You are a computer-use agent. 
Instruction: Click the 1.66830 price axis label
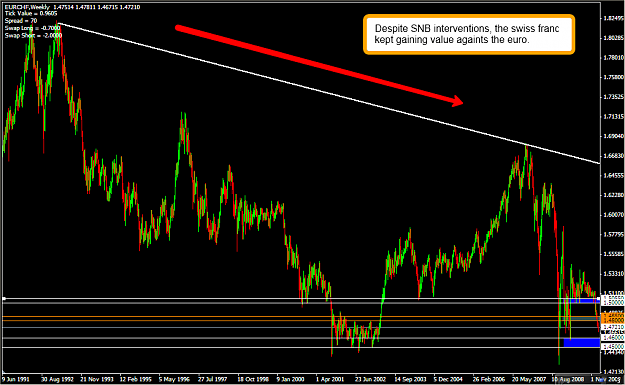(614, 156)
